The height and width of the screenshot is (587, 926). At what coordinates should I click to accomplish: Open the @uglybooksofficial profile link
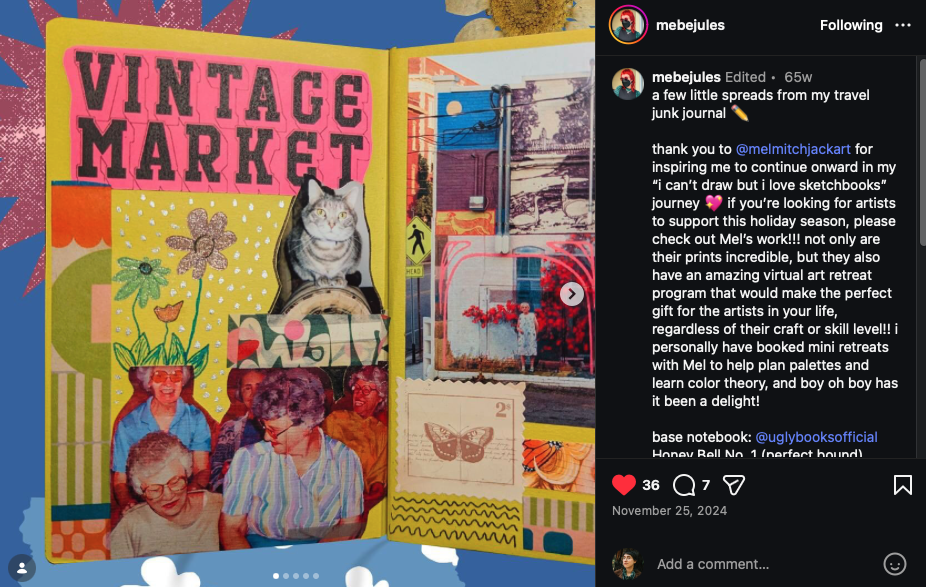point(816,437)
